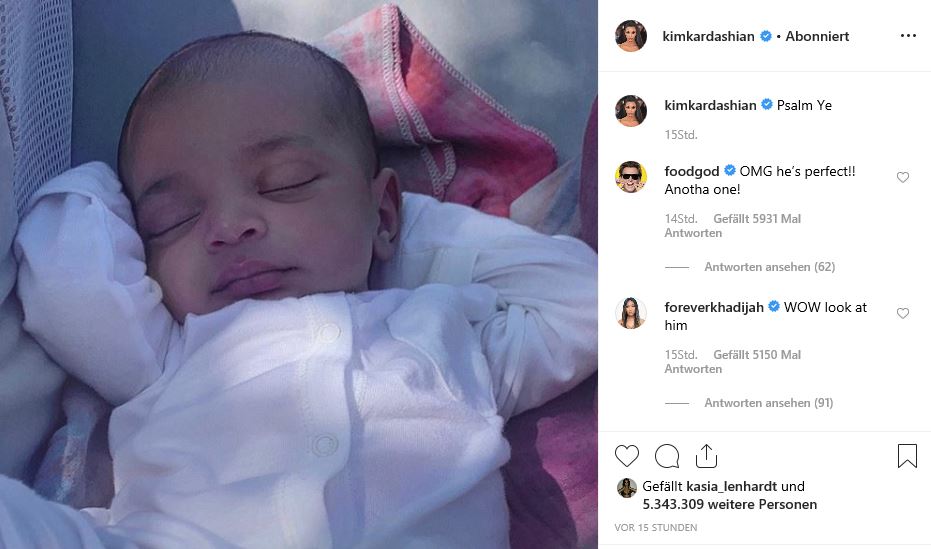Expand Antworten ansehen (62) replies
Image resolution: width=931 pixels, height=549 pixels.
pyautogui.click(x=770, y=267)
